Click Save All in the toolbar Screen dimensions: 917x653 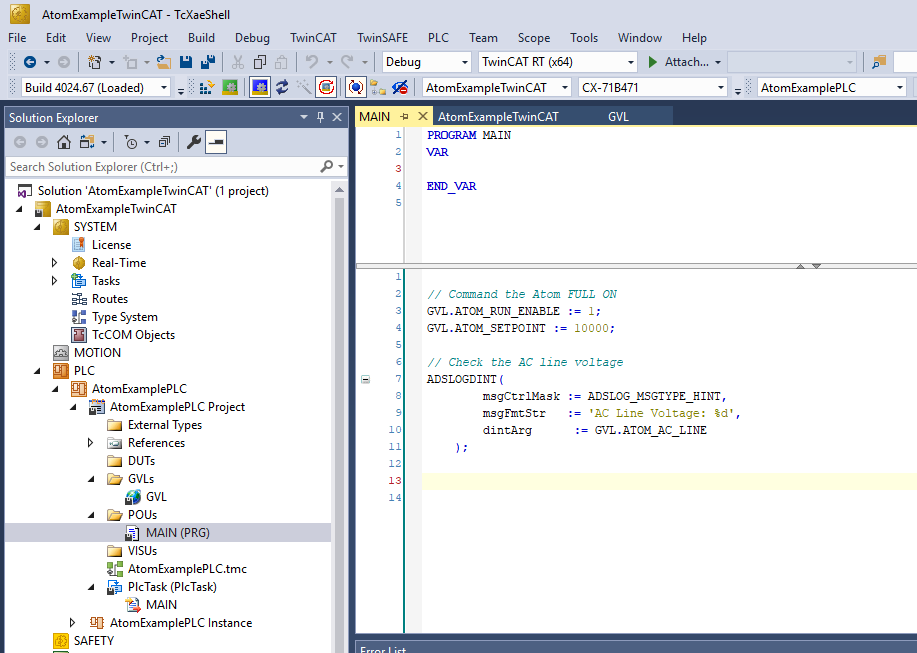point(208,62)
